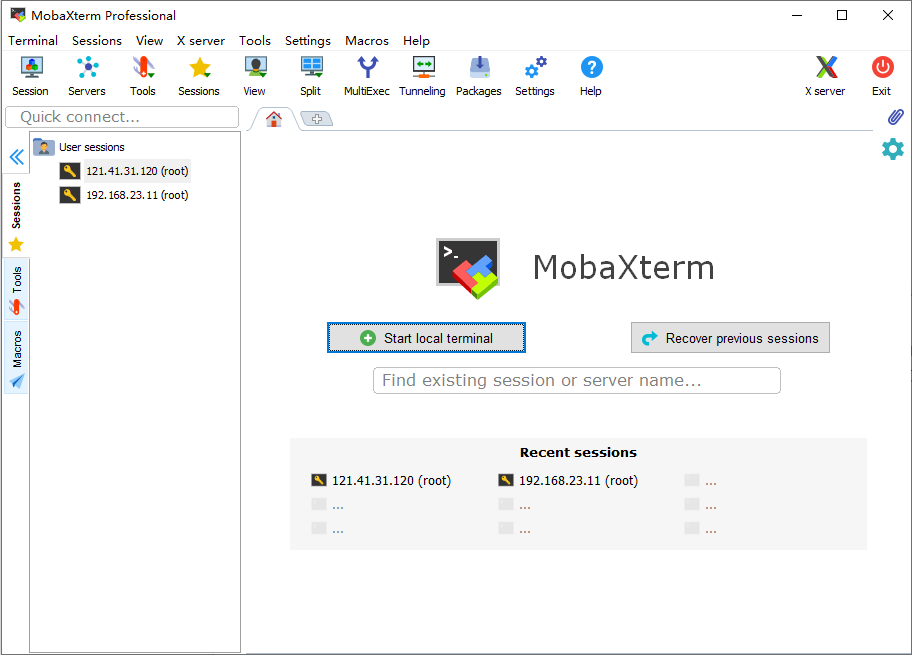Click the yellow star favorites icon in sidebar
This screenshot has width=912, height=655.
coord(16,244)
